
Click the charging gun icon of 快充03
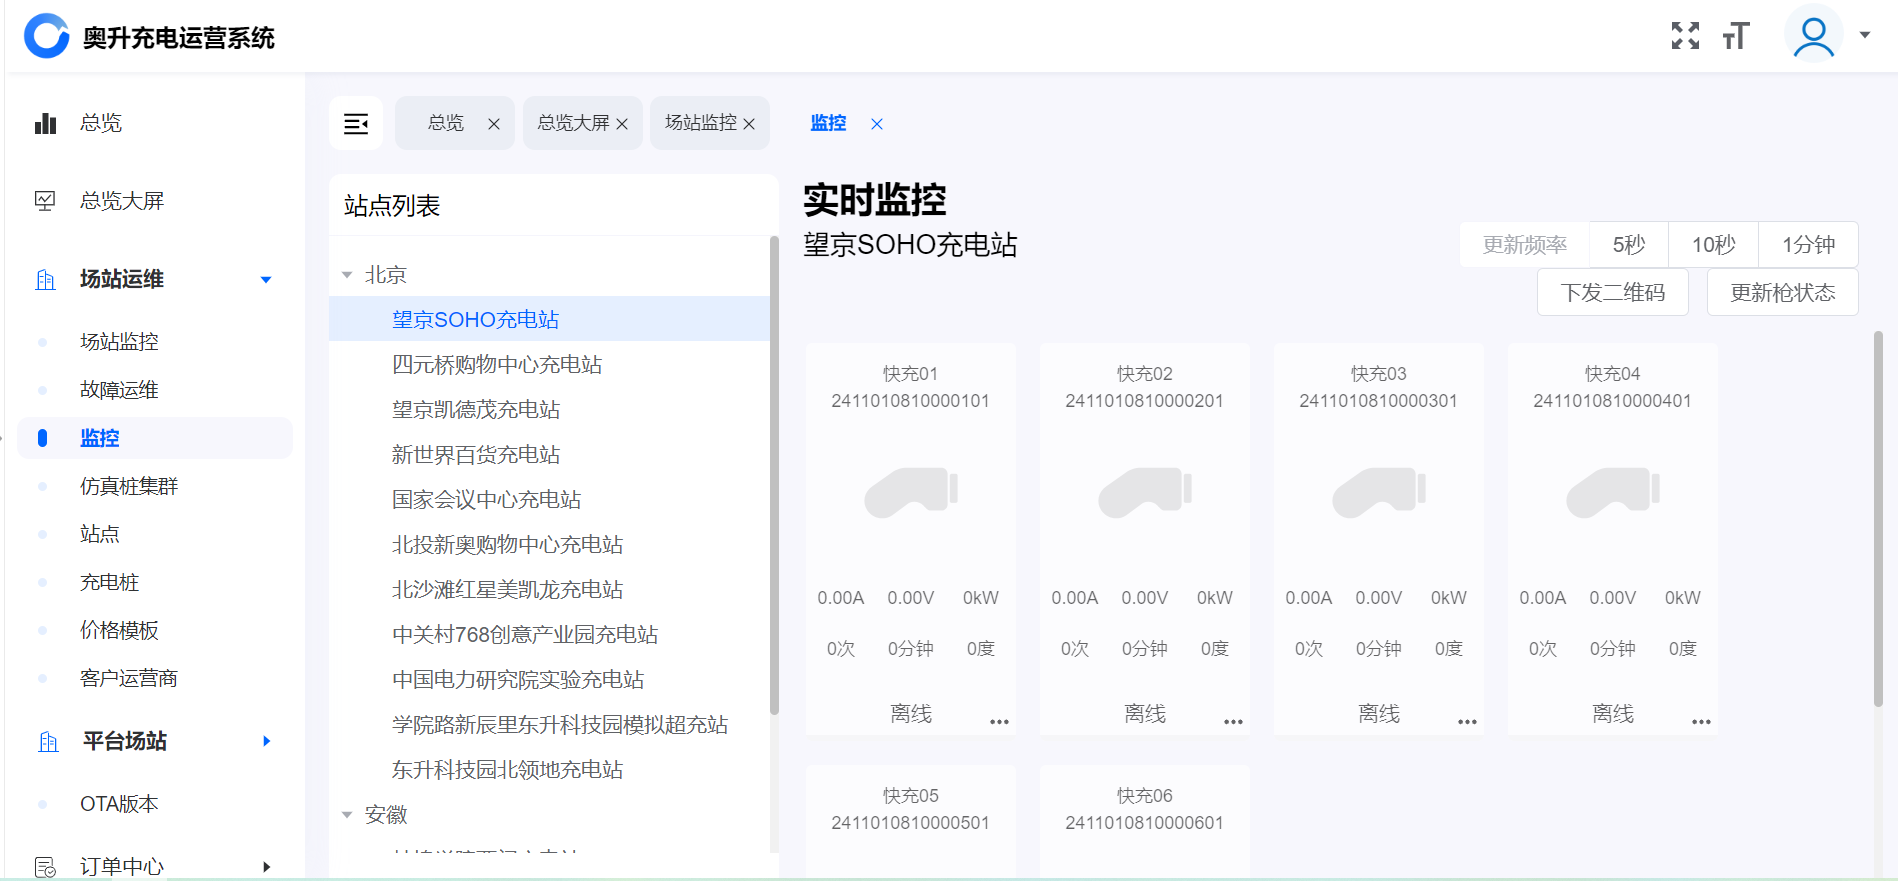[1378, 492]
